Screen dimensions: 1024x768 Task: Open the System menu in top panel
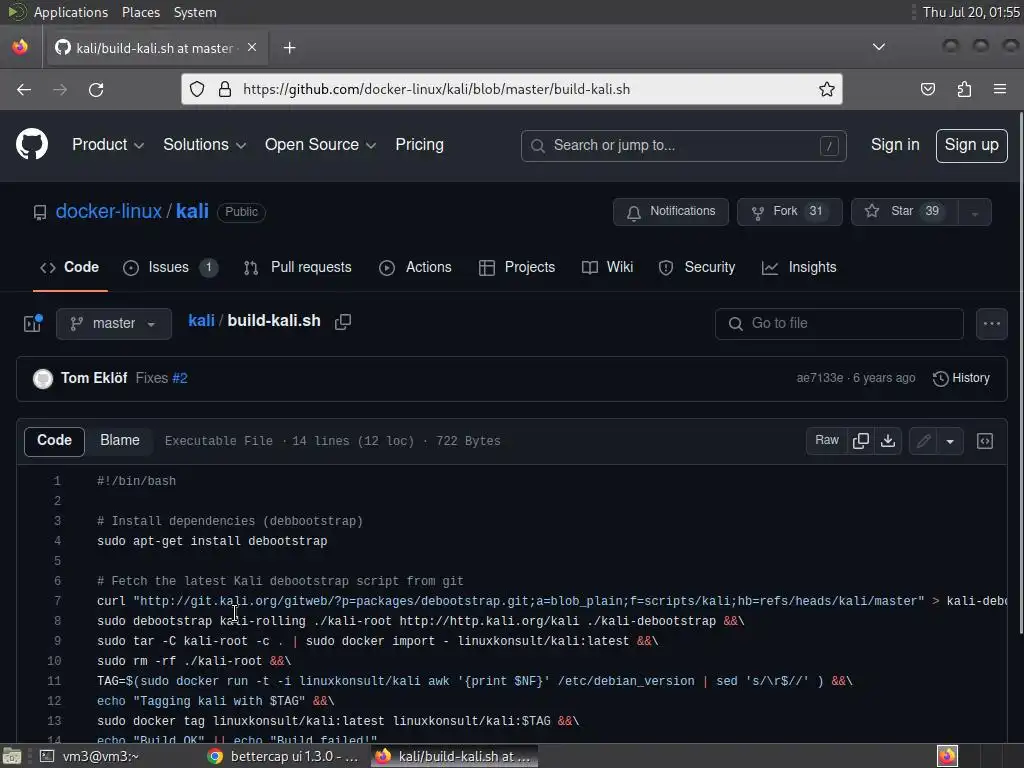pyautogui.click(x=195, y=12)
